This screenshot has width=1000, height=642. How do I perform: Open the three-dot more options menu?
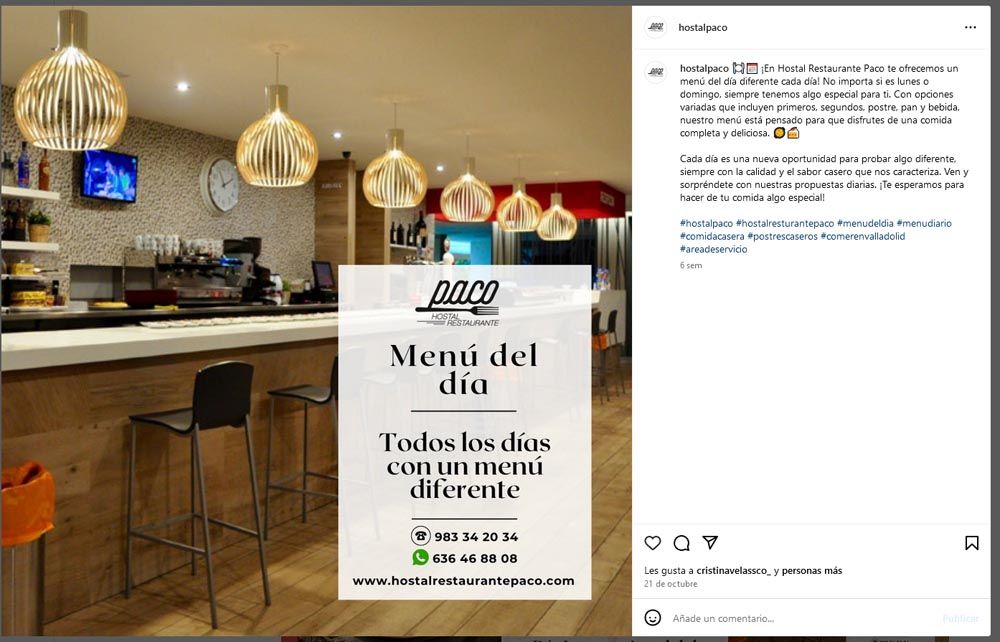coord(970,27)
